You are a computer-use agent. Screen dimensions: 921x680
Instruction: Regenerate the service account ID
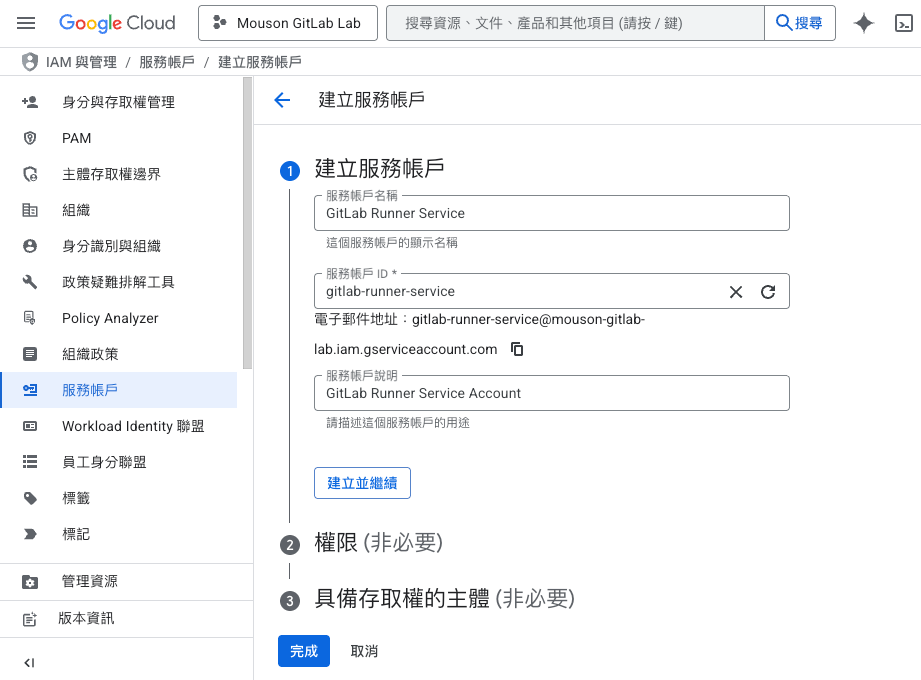coord(768,292)
